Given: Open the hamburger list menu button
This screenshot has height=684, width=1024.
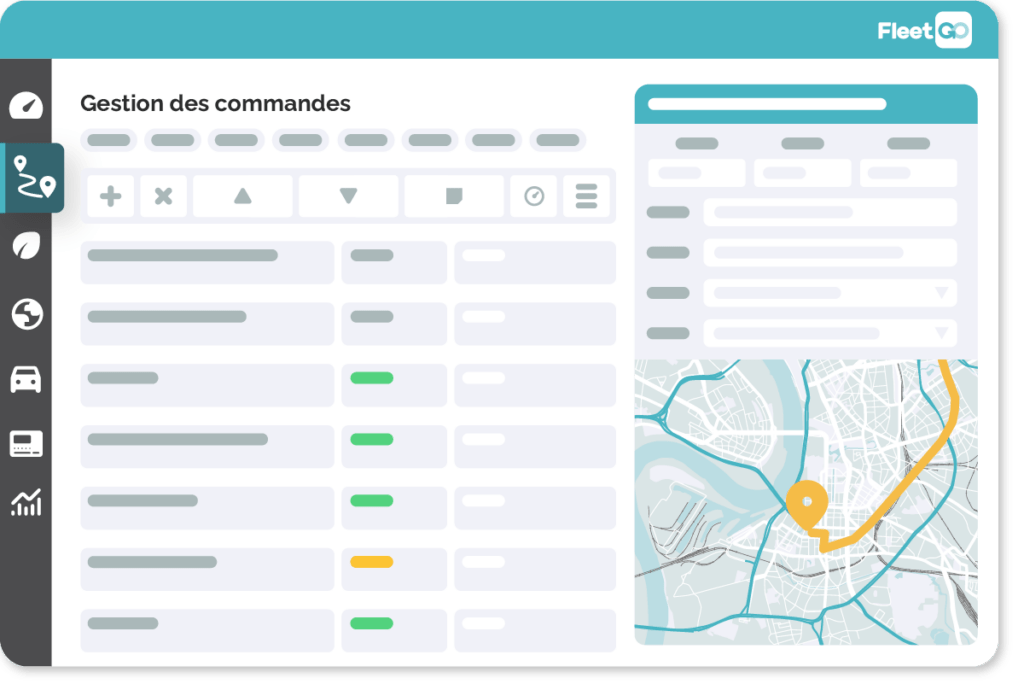Looking at the screenshot, I should 586,196.
